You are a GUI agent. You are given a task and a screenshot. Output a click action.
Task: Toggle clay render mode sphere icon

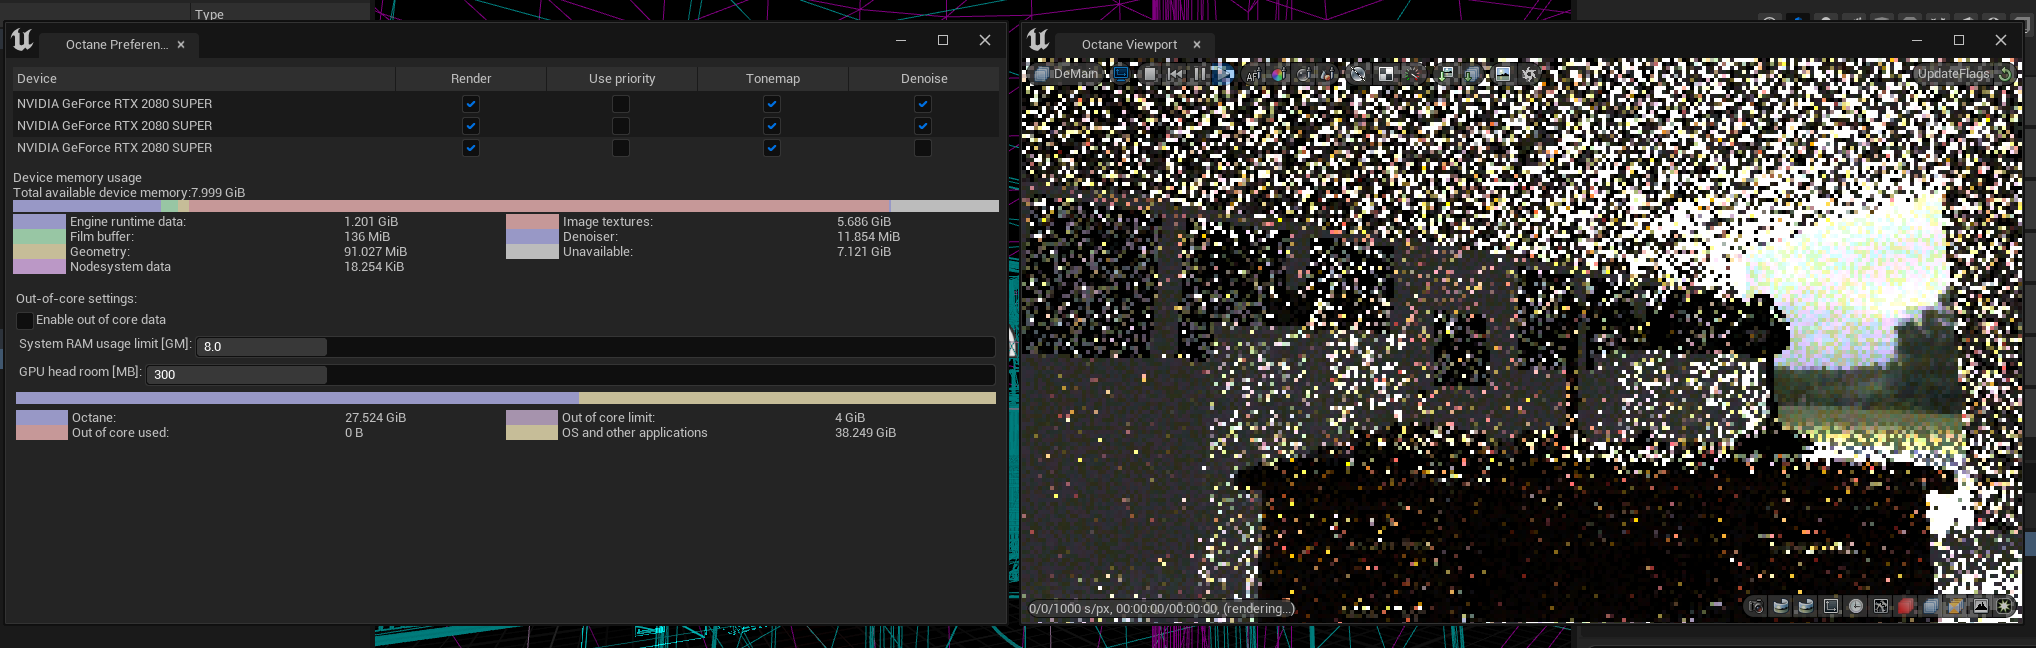pyautogui.click(x=1358, y=74)
